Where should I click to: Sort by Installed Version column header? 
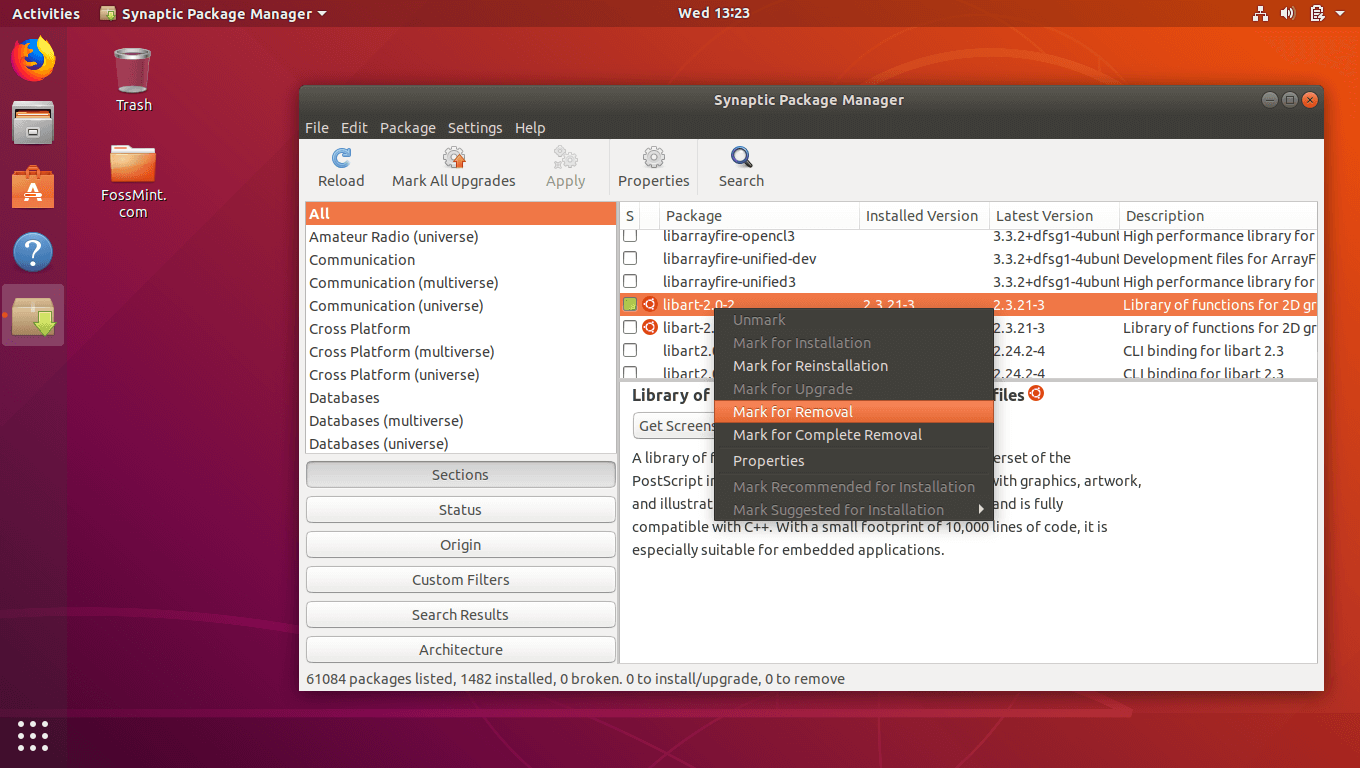[x=924, y=216]
